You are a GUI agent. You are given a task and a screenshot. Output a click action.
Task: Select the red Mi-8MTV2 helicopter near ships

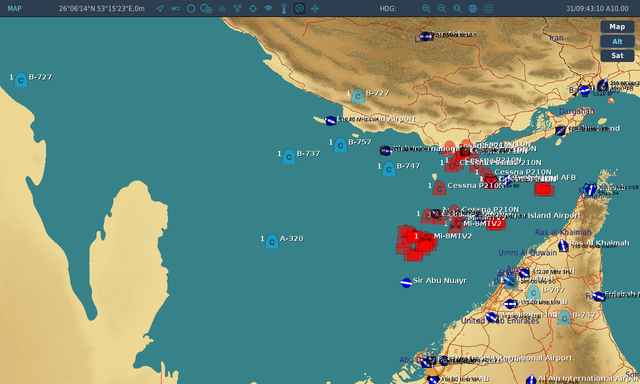pos(426,238)
